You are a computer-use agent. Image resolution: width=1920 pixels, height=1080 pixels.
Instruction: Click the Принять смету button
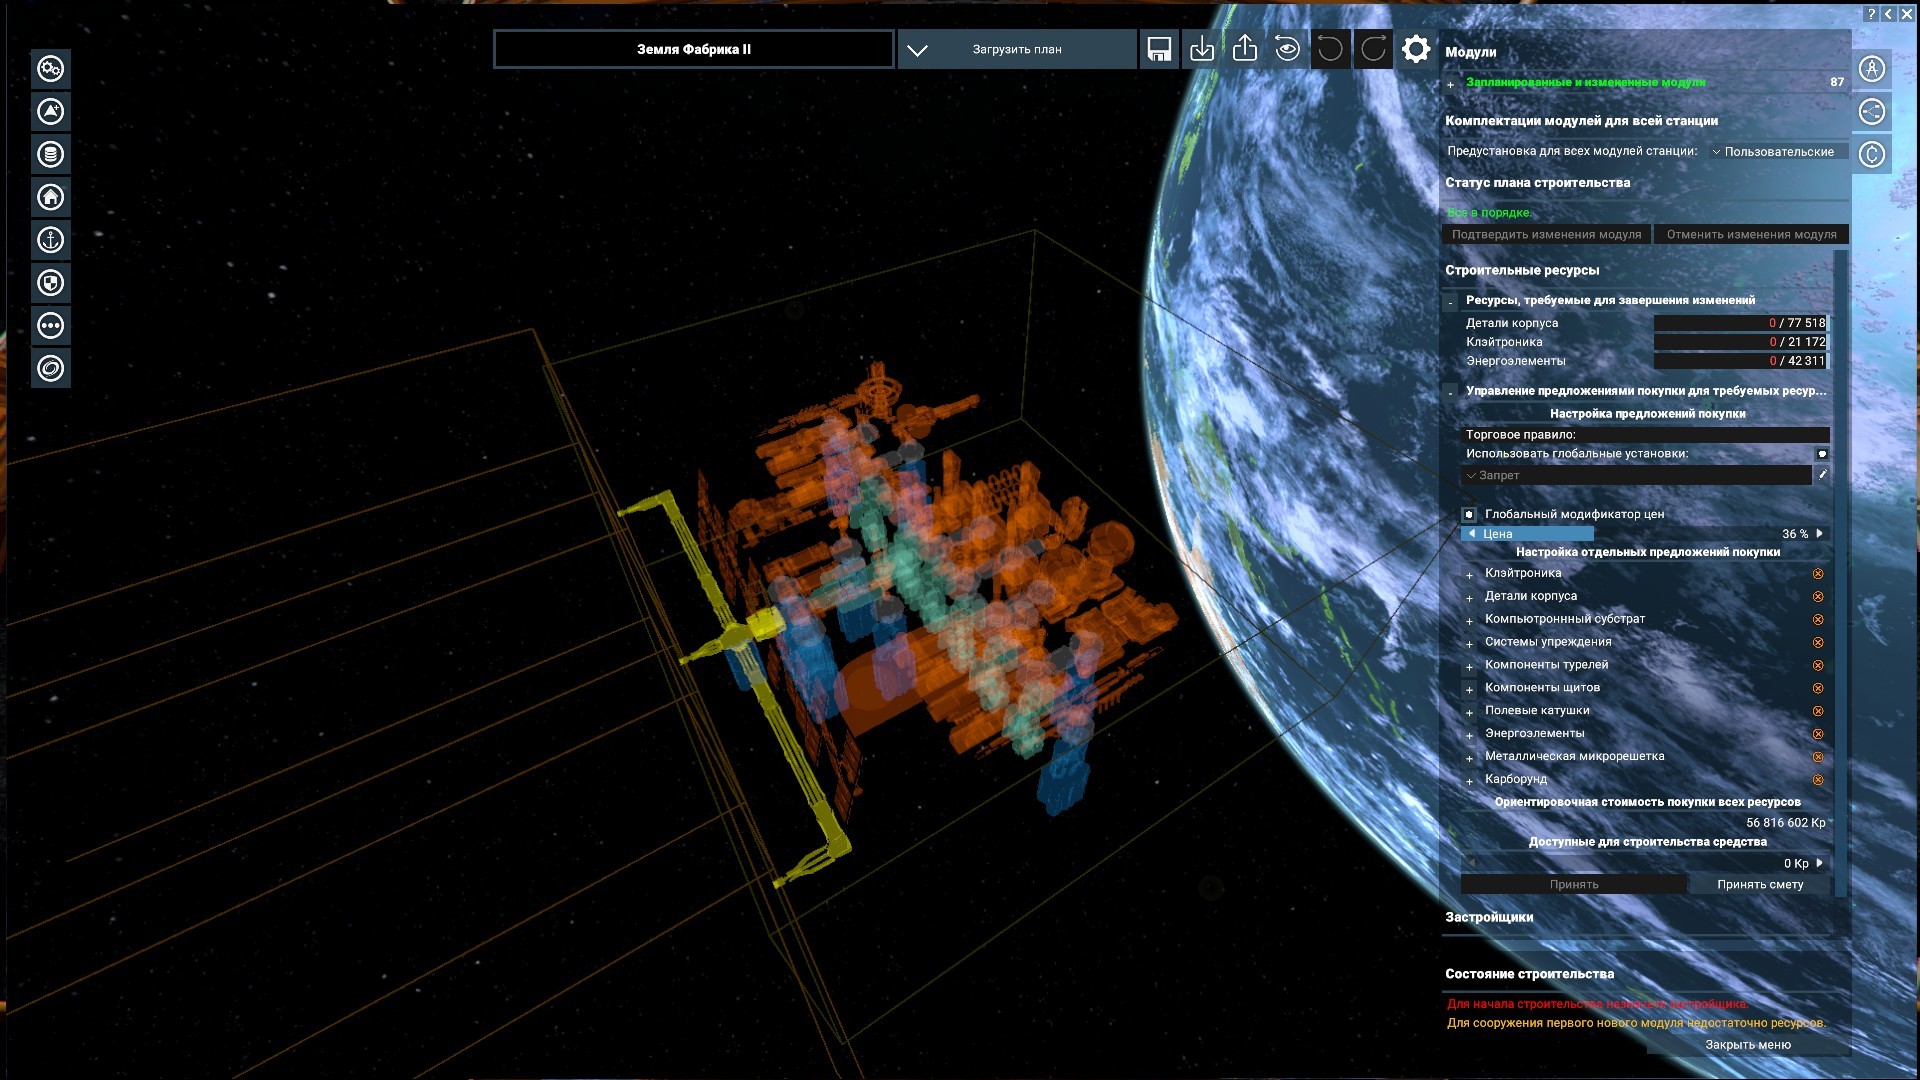1759,884
